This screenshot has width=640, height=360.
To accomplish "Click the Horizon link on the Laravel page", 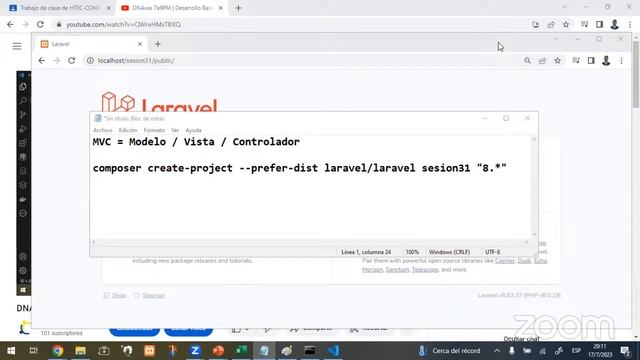I will coord(372,269).
